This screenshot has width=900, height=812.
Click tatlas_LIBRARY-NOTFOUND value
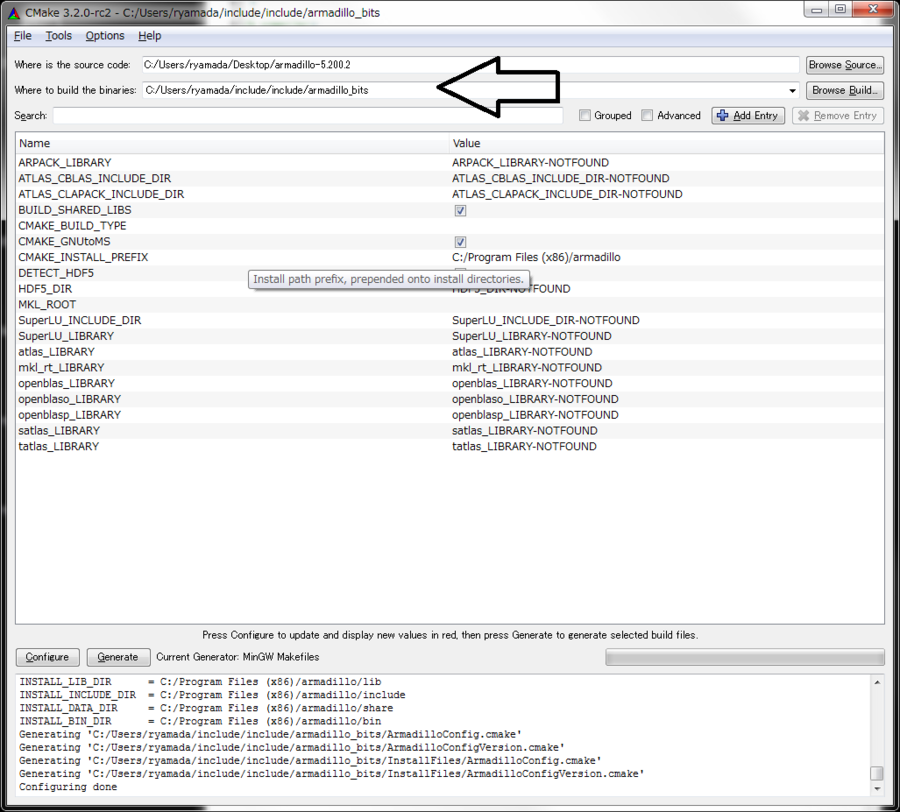pyautogui.click(x=525, y=446)
